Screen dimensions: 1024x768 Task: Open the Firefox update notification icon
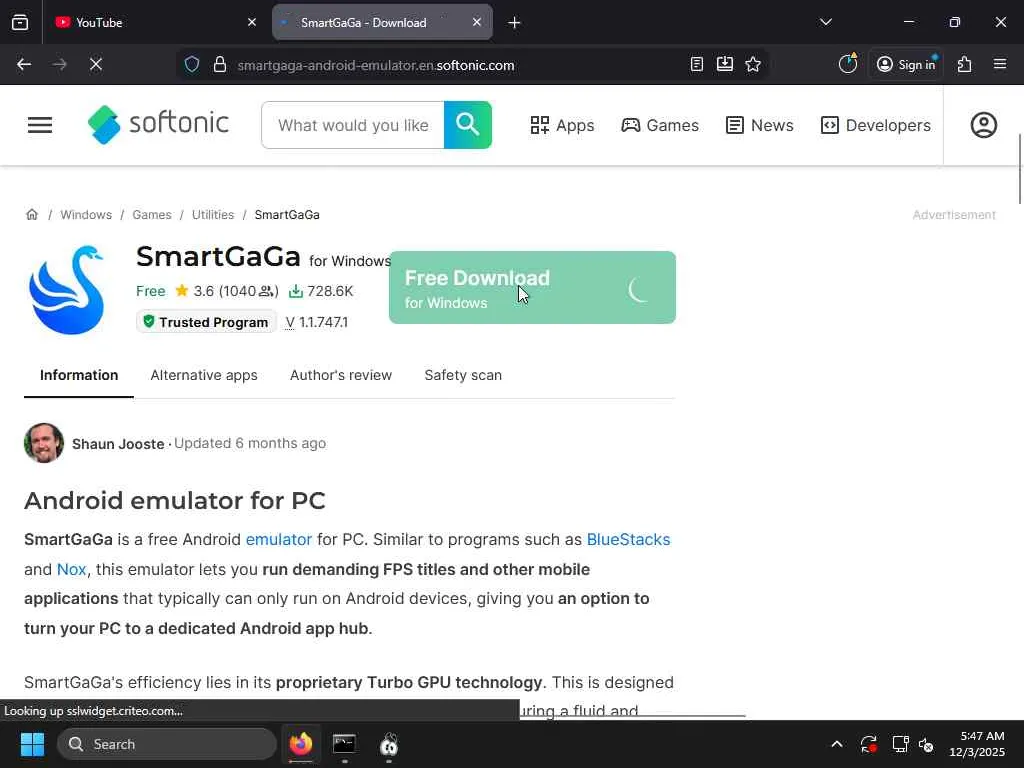click(x=848, y=63)
